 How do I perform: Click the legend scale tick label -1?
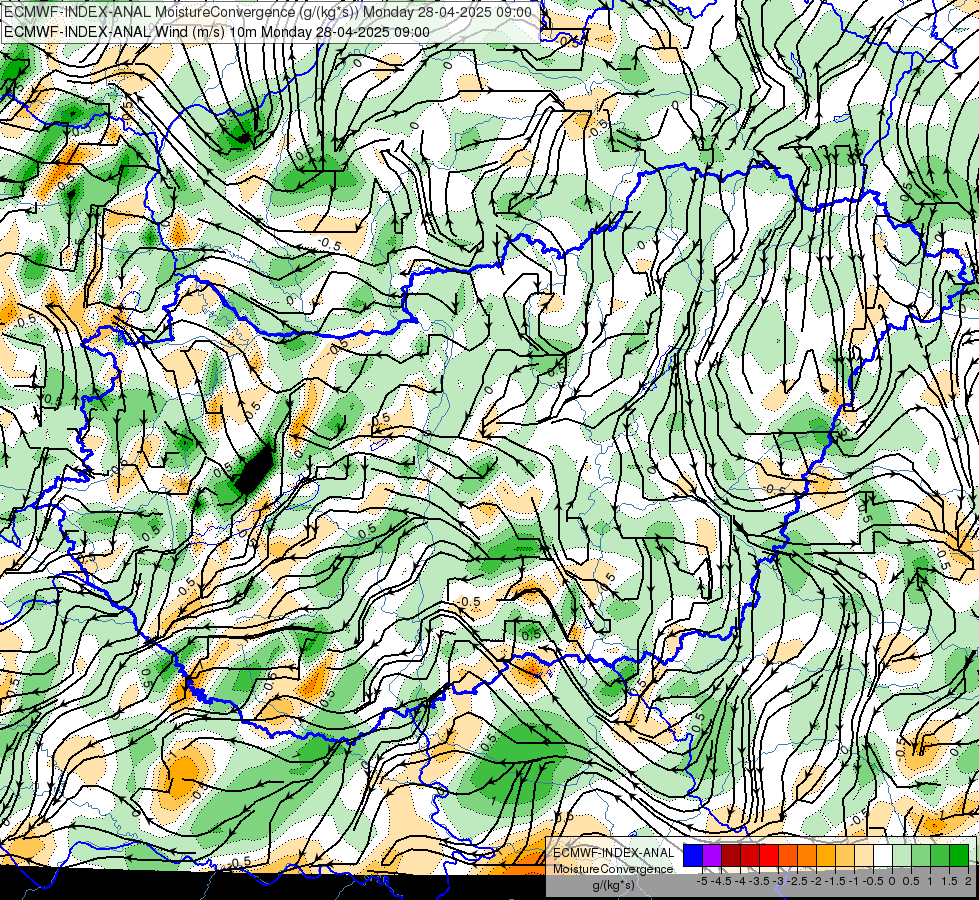coord(854,881)
